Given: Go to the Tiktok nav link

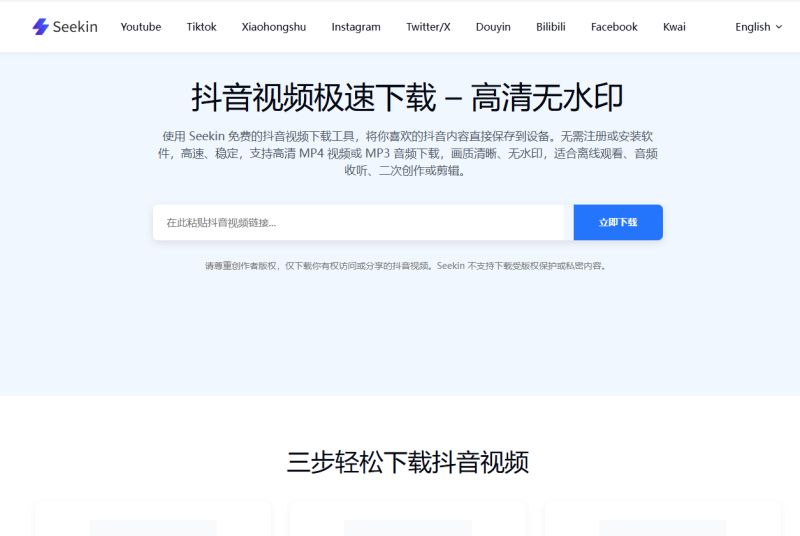Looking at the screenshot, I should point(202,27).
